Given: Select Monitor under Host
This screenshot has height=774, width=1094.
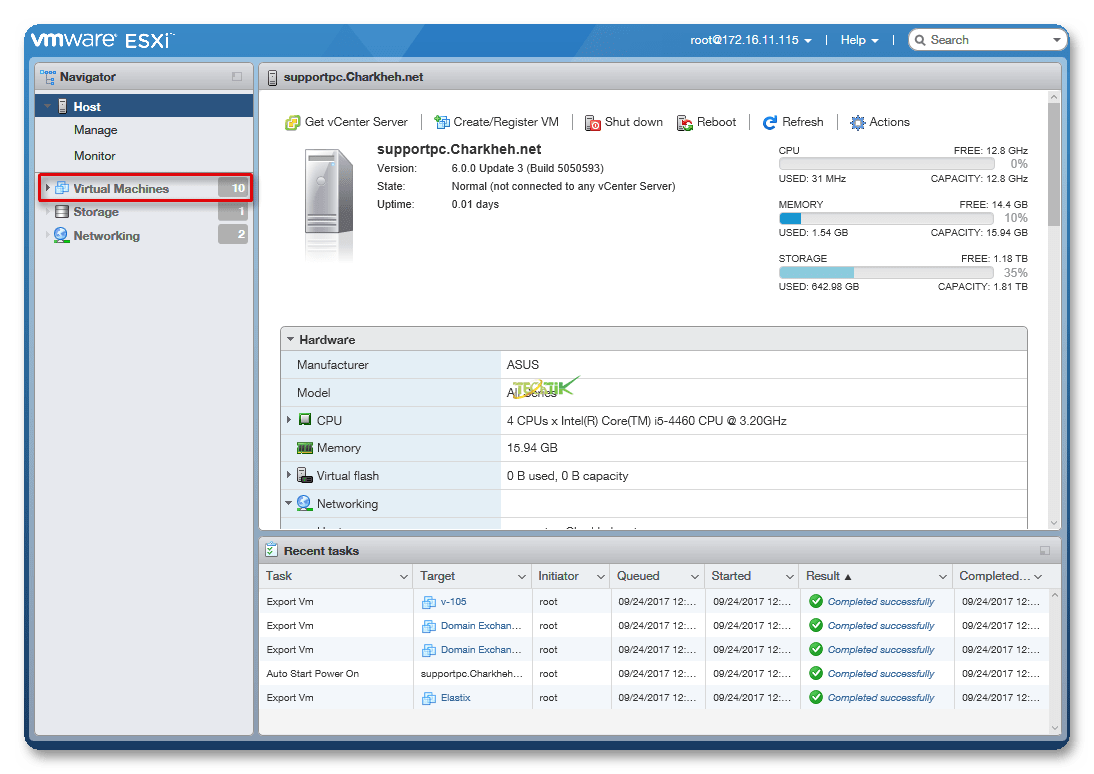Looking at the screenshot, I should click(x=95, y=156).
